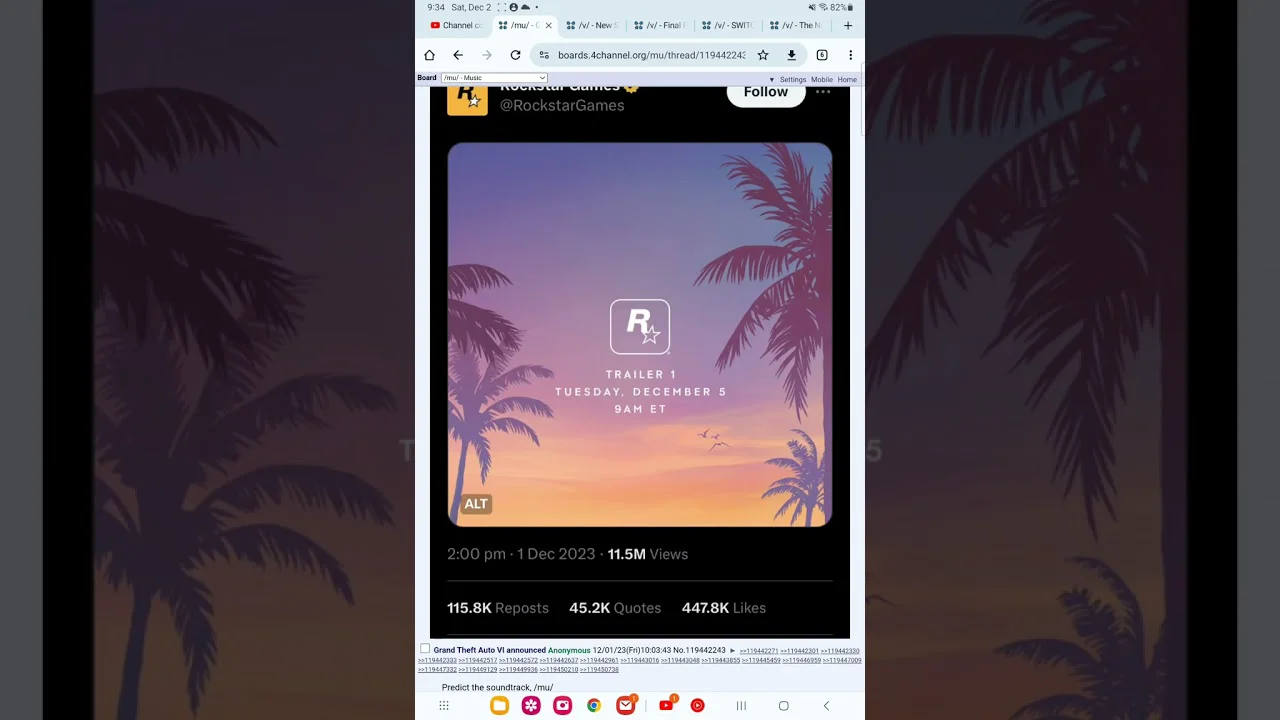1280x720 pixels.
Task: Open the My Files folder app
Action: click(499, 706)
